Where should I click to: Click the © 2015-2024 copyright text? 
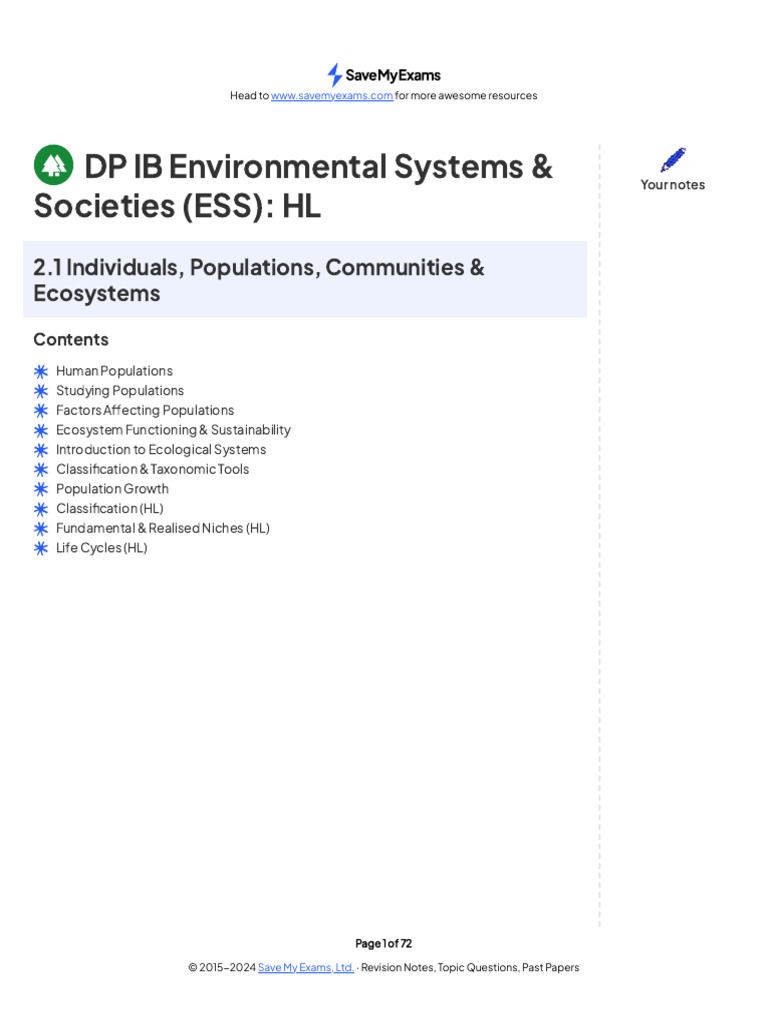(222, 967)
